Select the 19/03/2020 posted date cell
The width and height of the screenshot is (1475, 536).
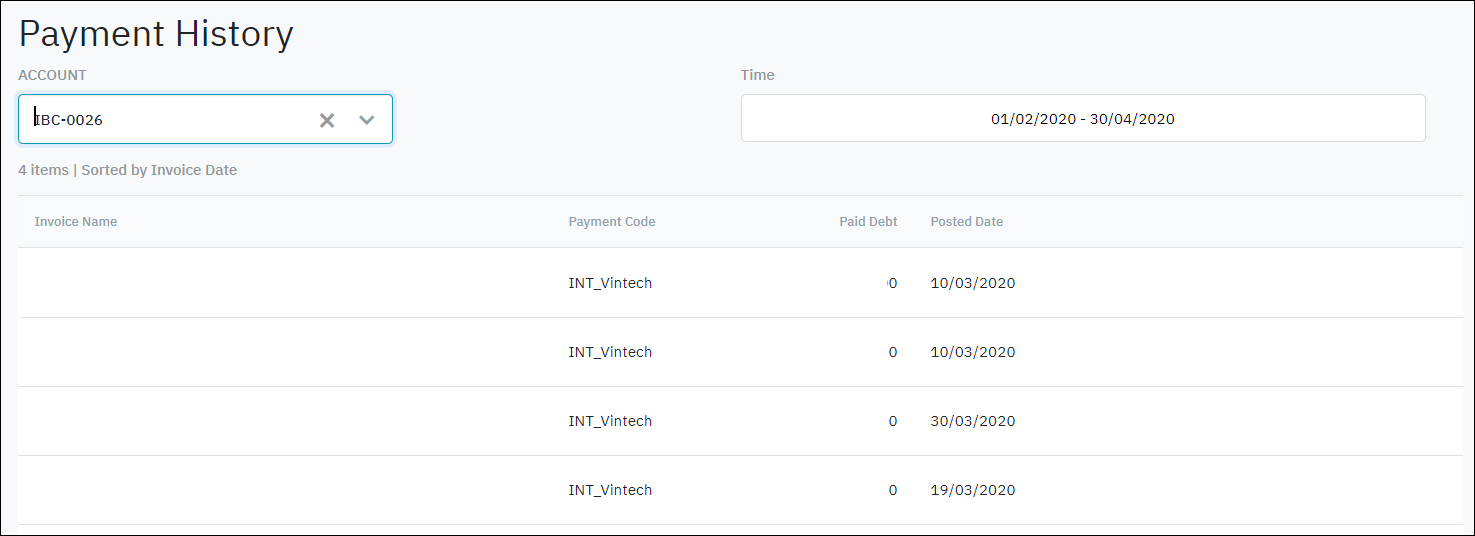972,490
